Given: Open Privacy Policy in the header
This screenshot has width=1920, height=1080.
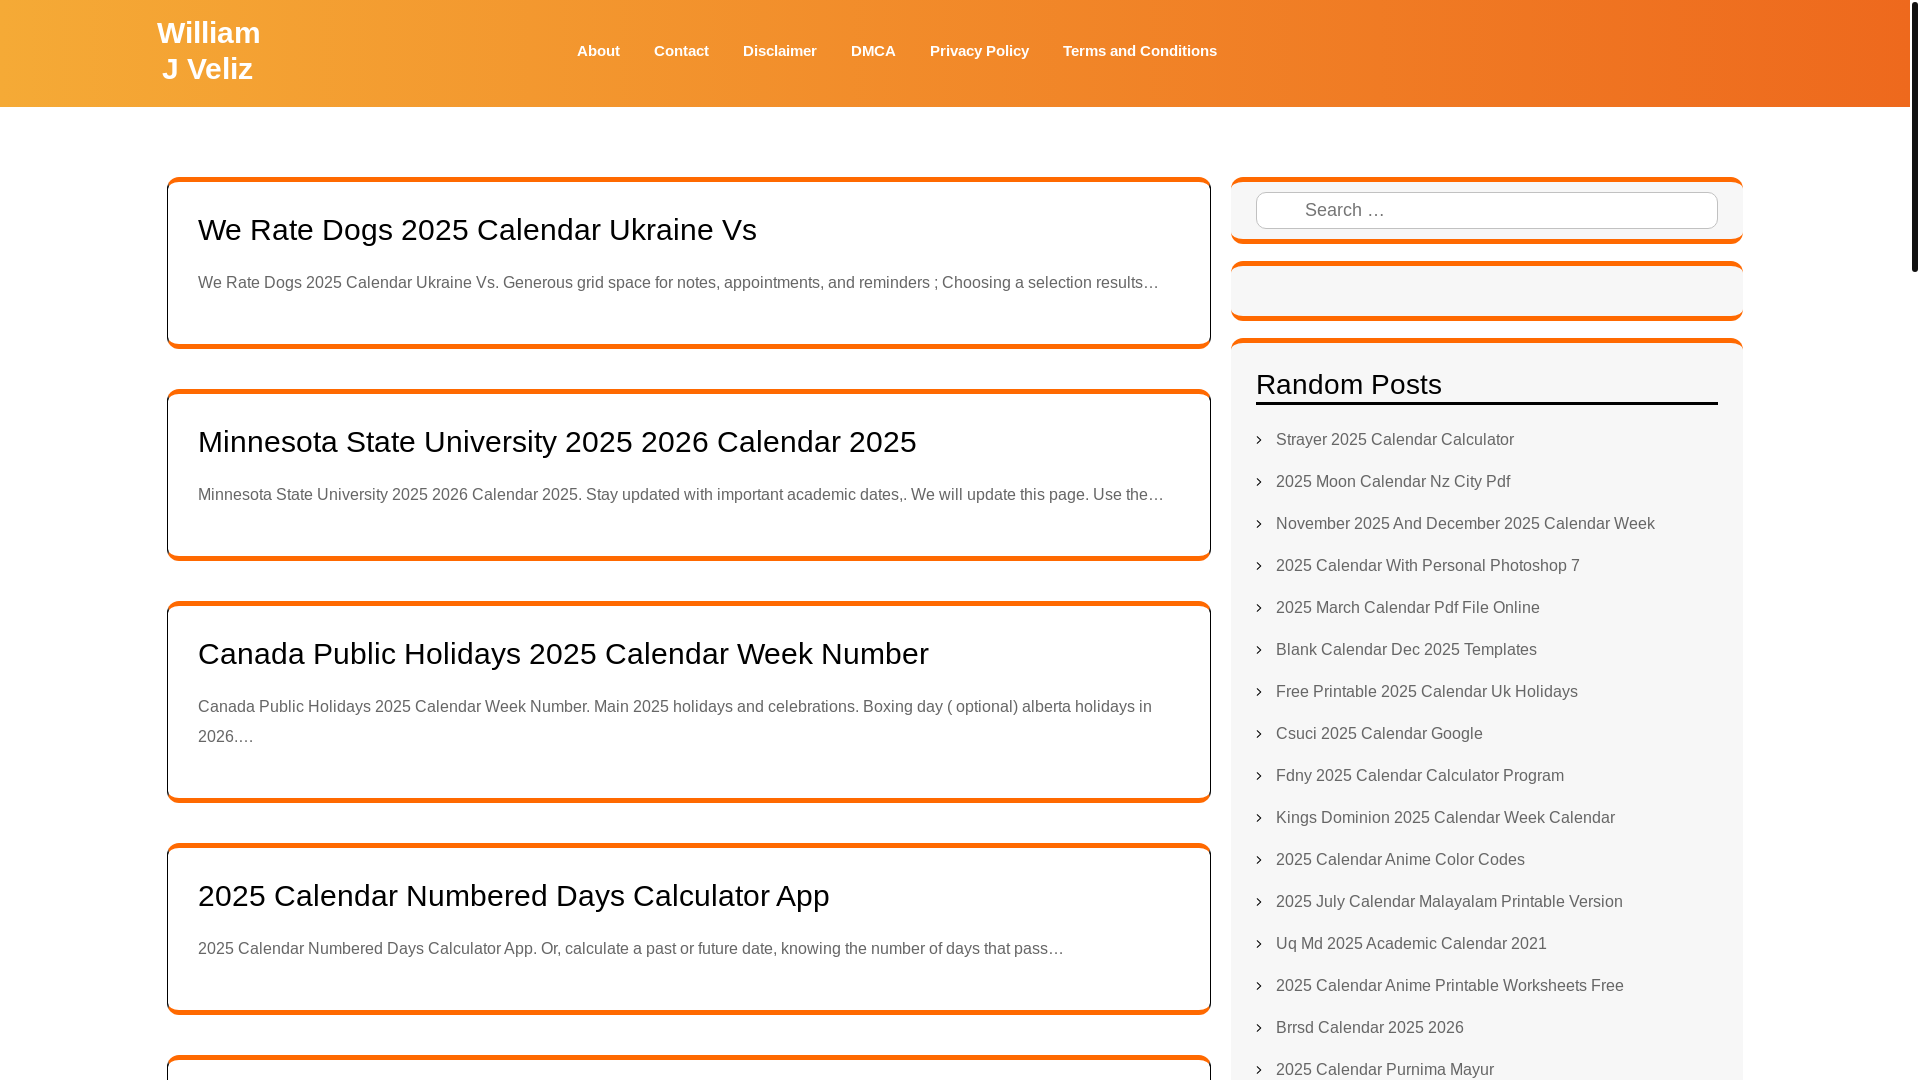Looking at the screenshot, I should tap(979, 51).
